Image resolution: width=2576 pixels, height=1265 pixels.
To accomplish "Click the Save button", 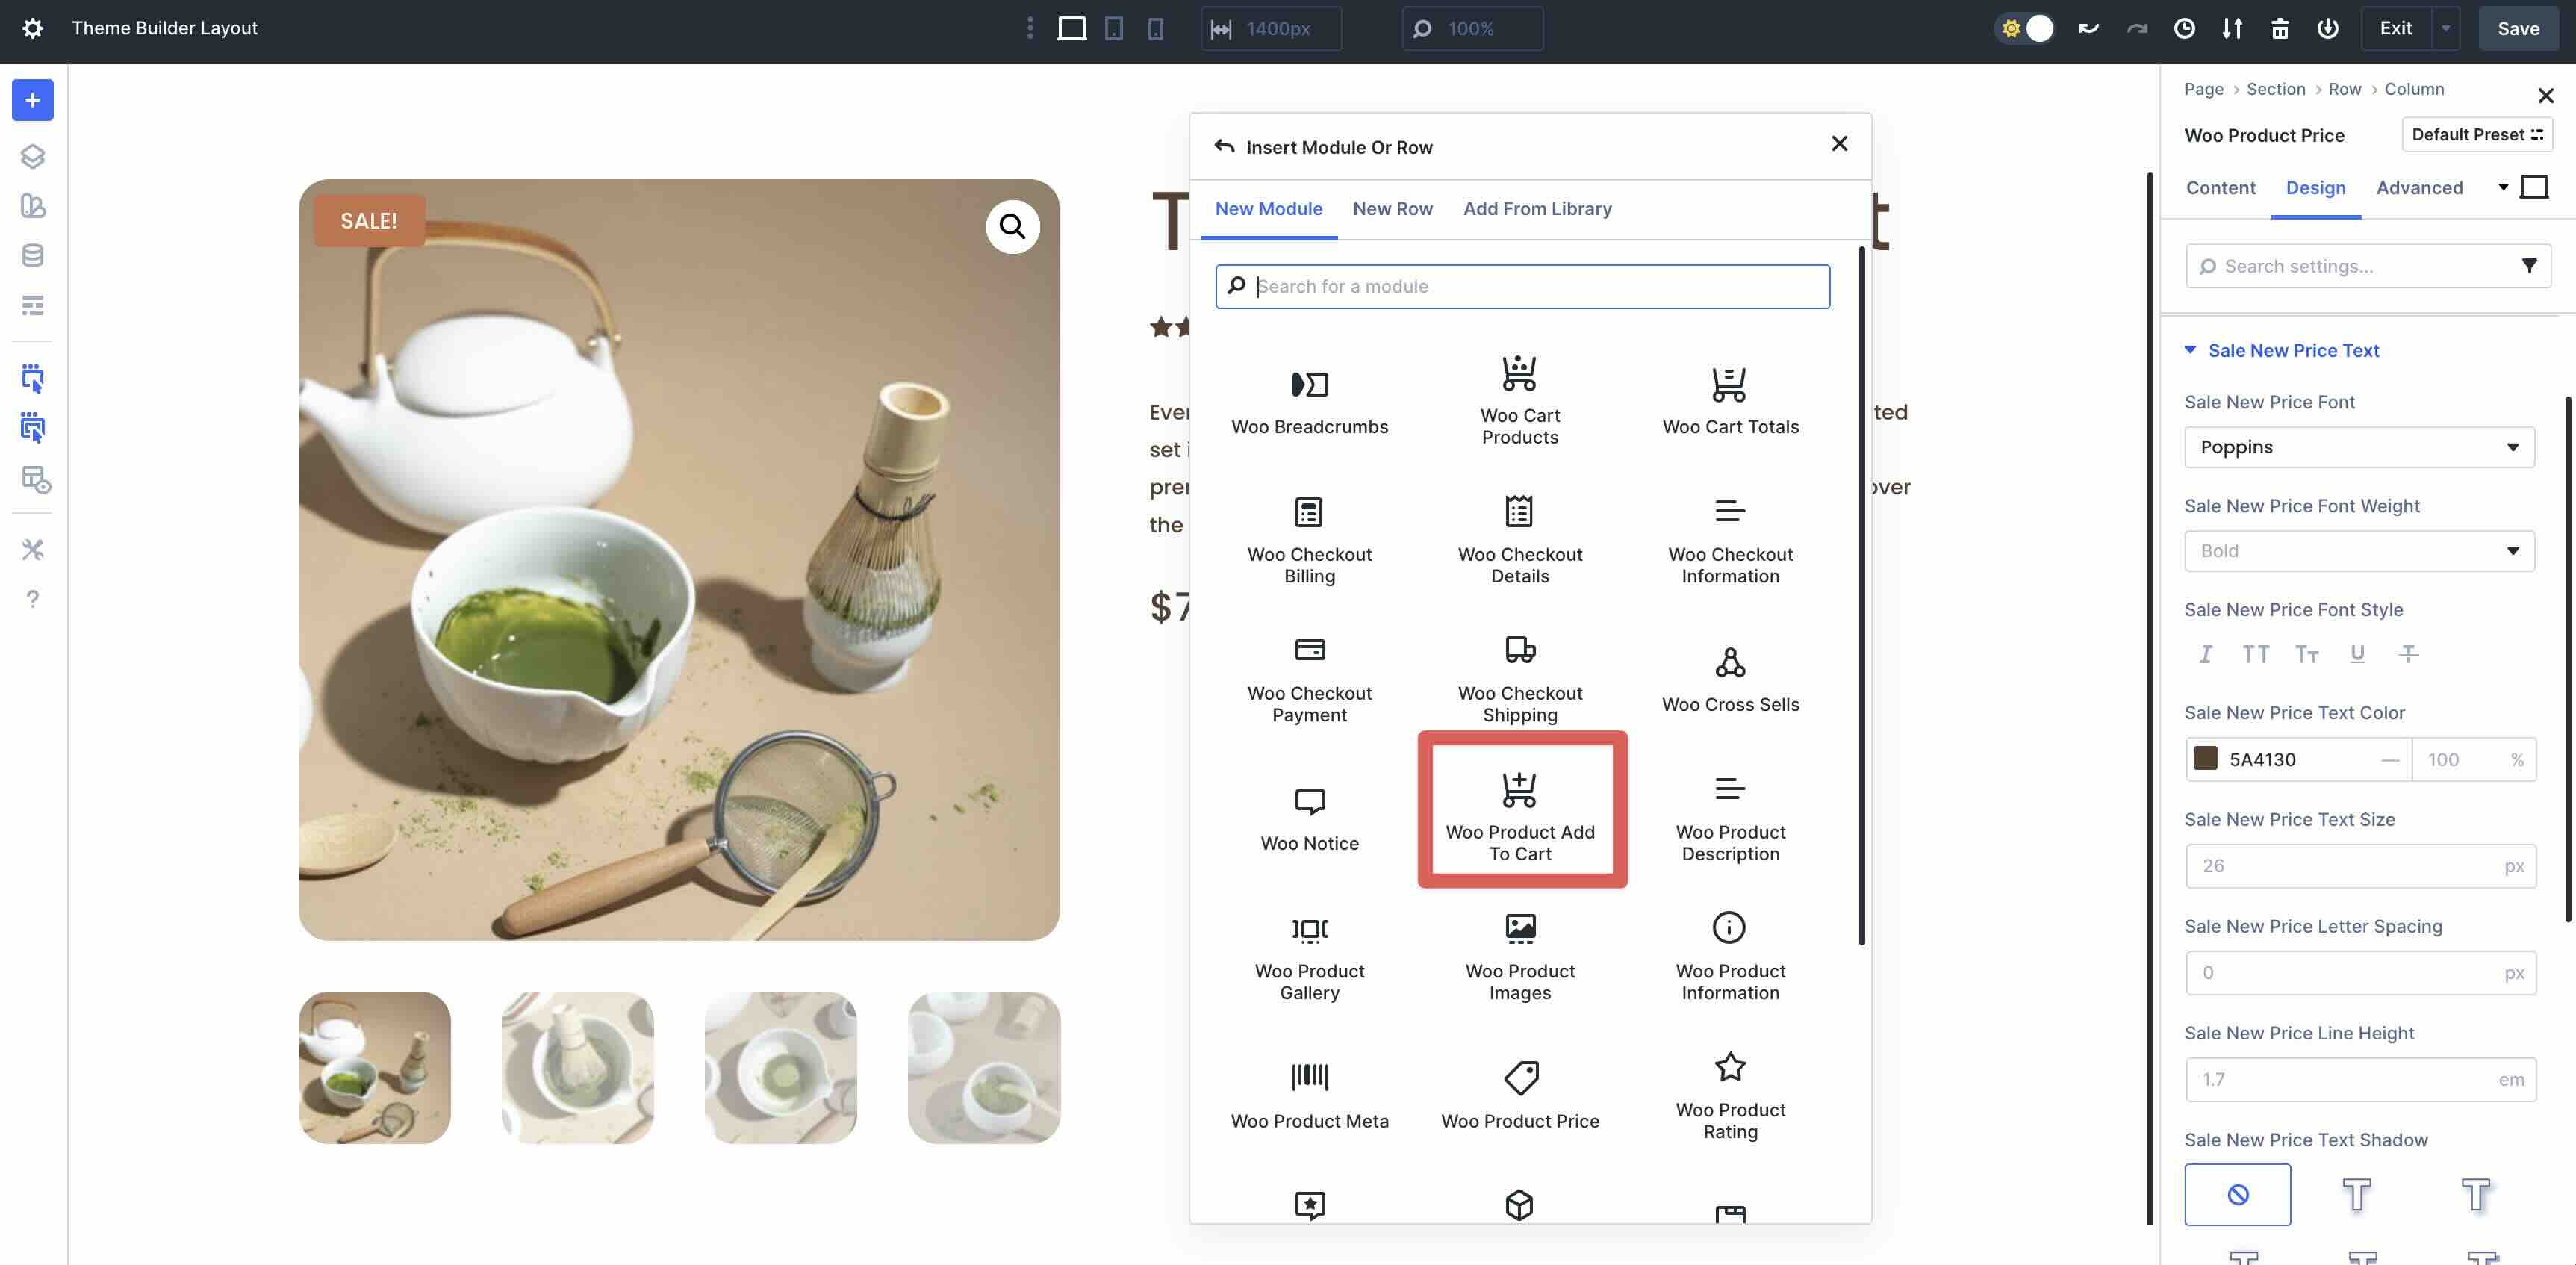I will pos(2518,28).
